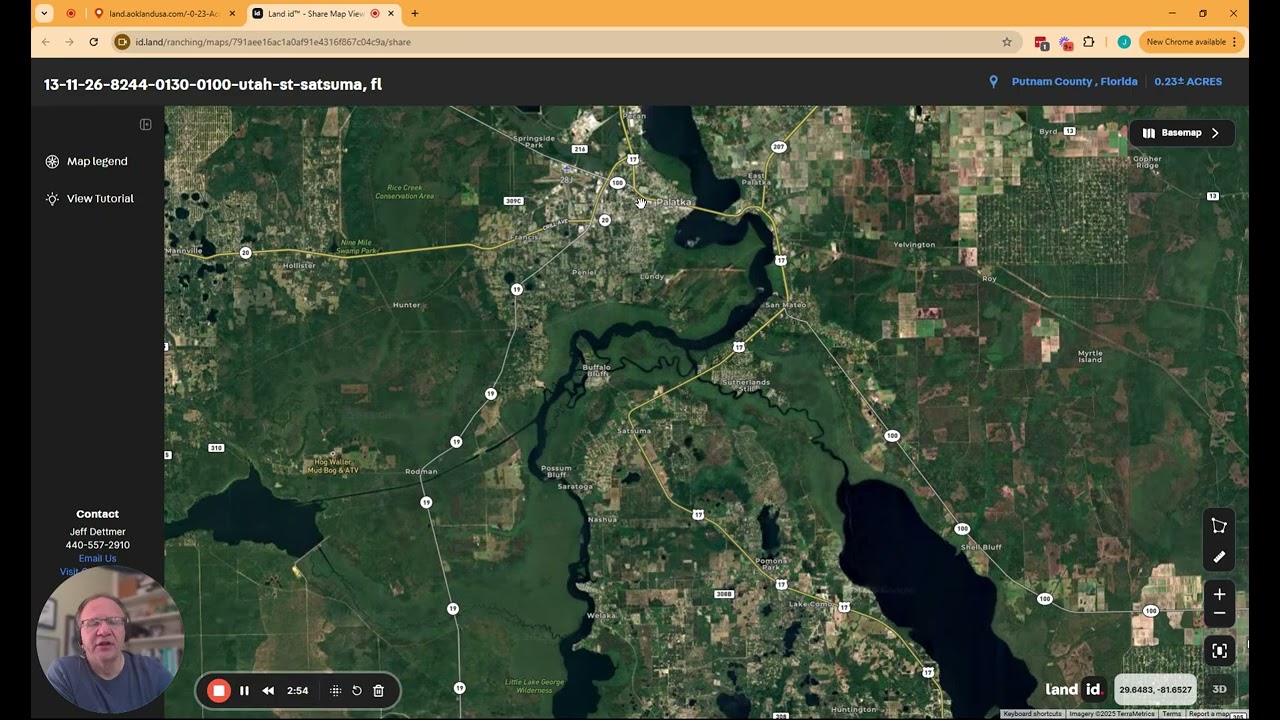
Task: Click the browser address bar
Action: coord(564,42)
